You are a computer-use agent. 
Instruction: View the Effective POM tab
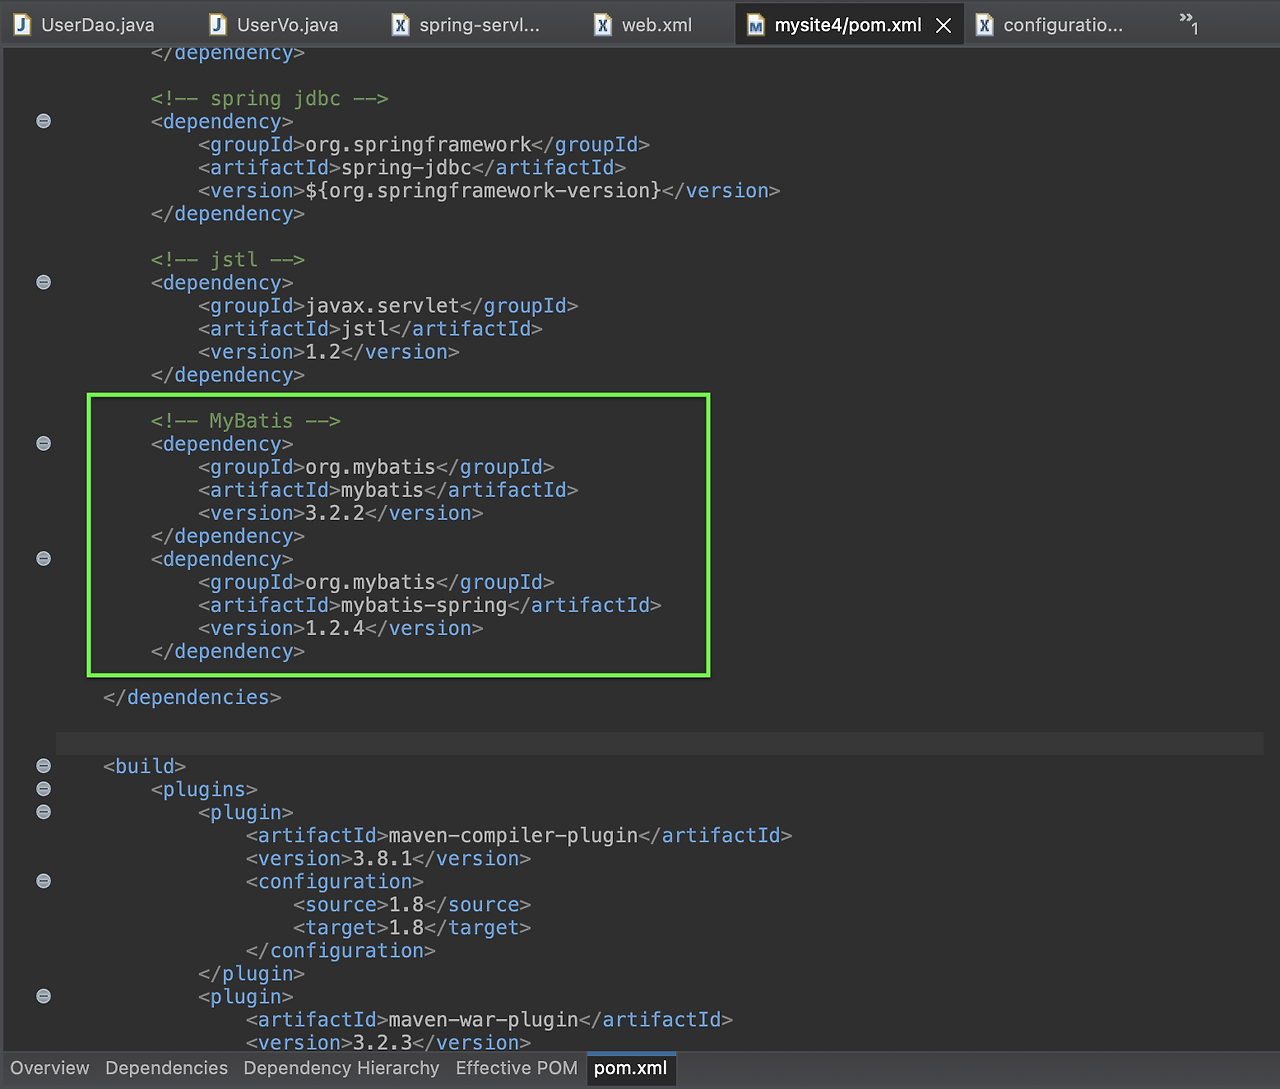pyautogui.click(x=515, y=1068)
